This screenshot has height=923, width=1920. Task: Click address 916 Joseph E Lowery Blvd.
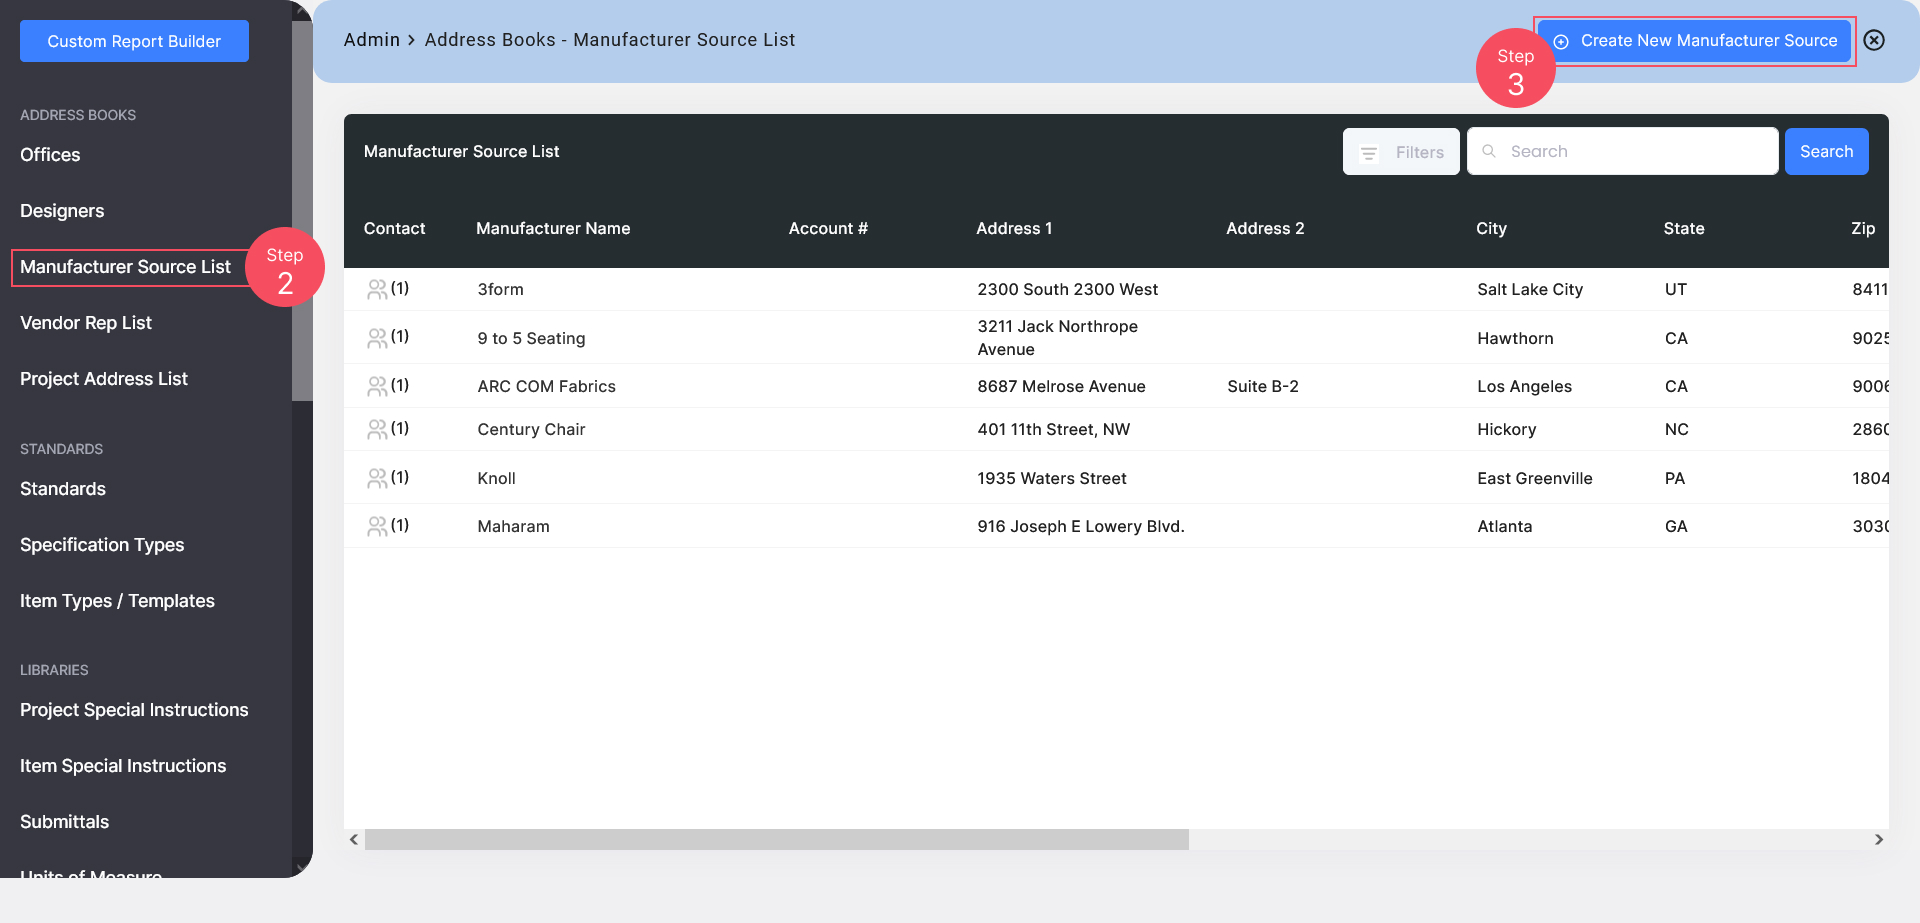click(x=1080, y=526)
